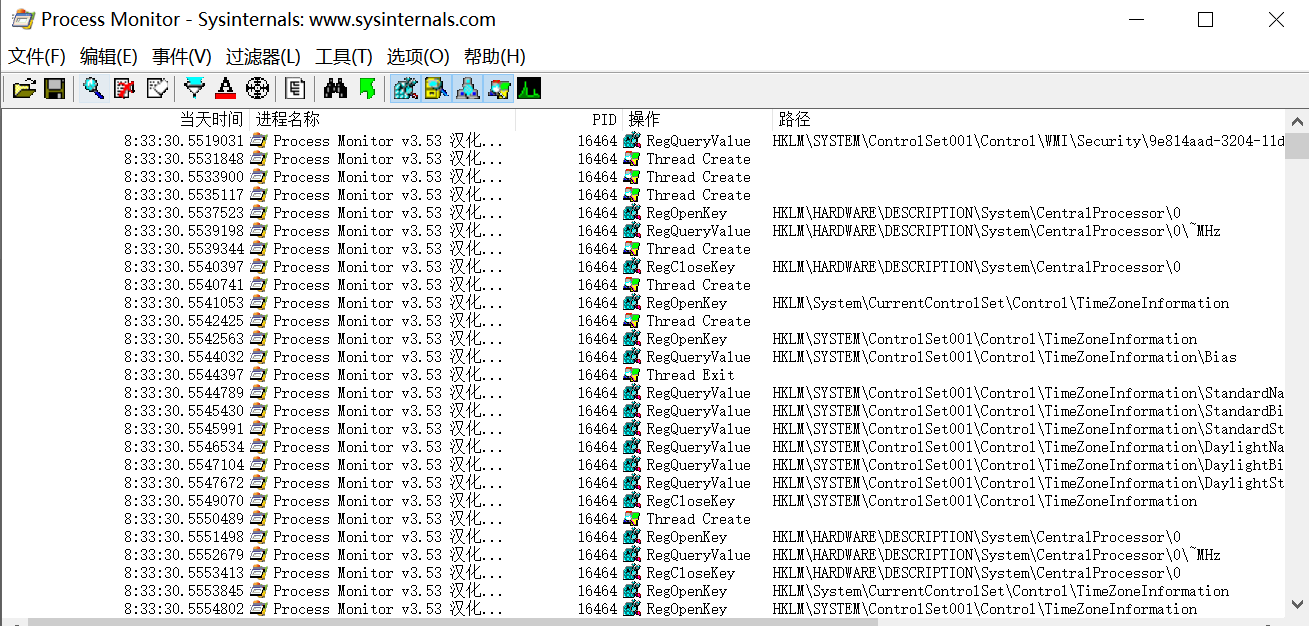Click the vertical scrollbar thumb

(1297, 146)
